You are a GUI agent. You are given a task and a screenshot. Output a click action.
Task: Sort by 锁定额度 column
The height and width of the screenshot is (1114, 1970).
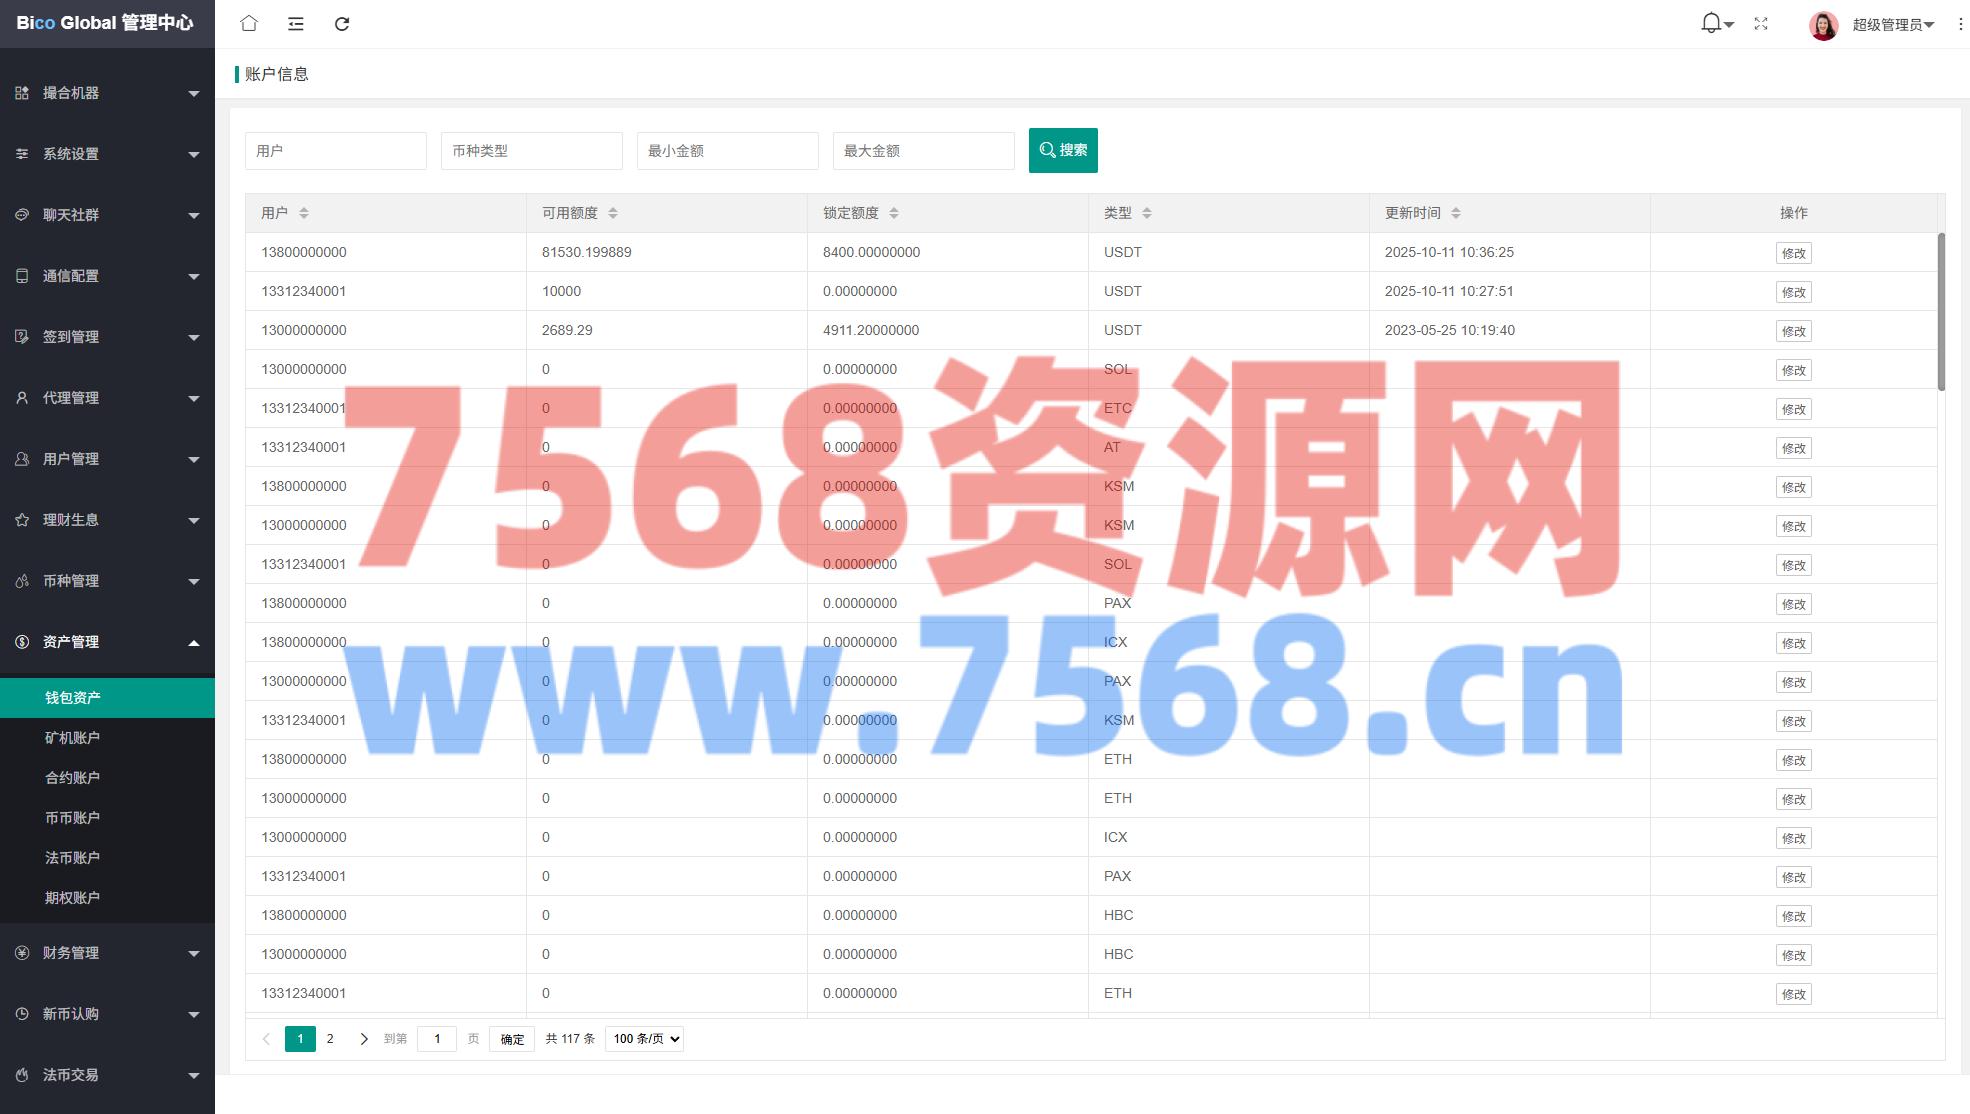(894, 213)
